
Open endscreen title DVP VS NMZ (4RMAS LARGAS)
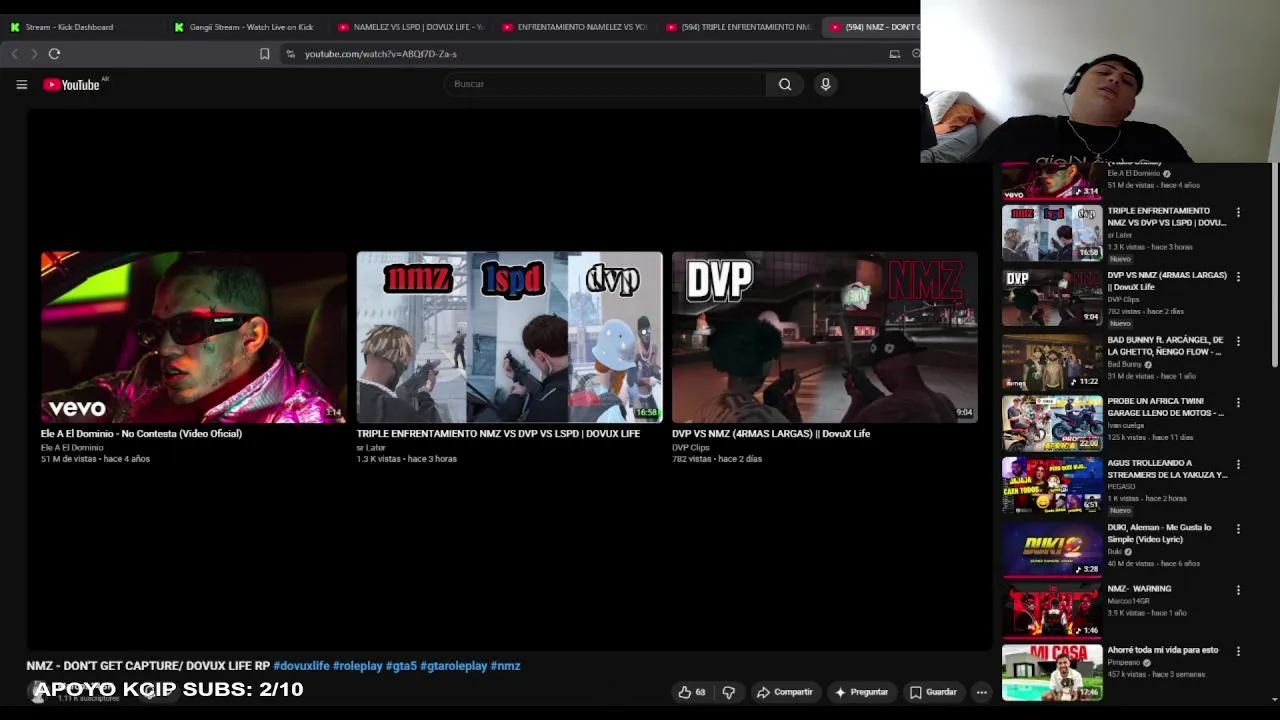coord(771,434)
